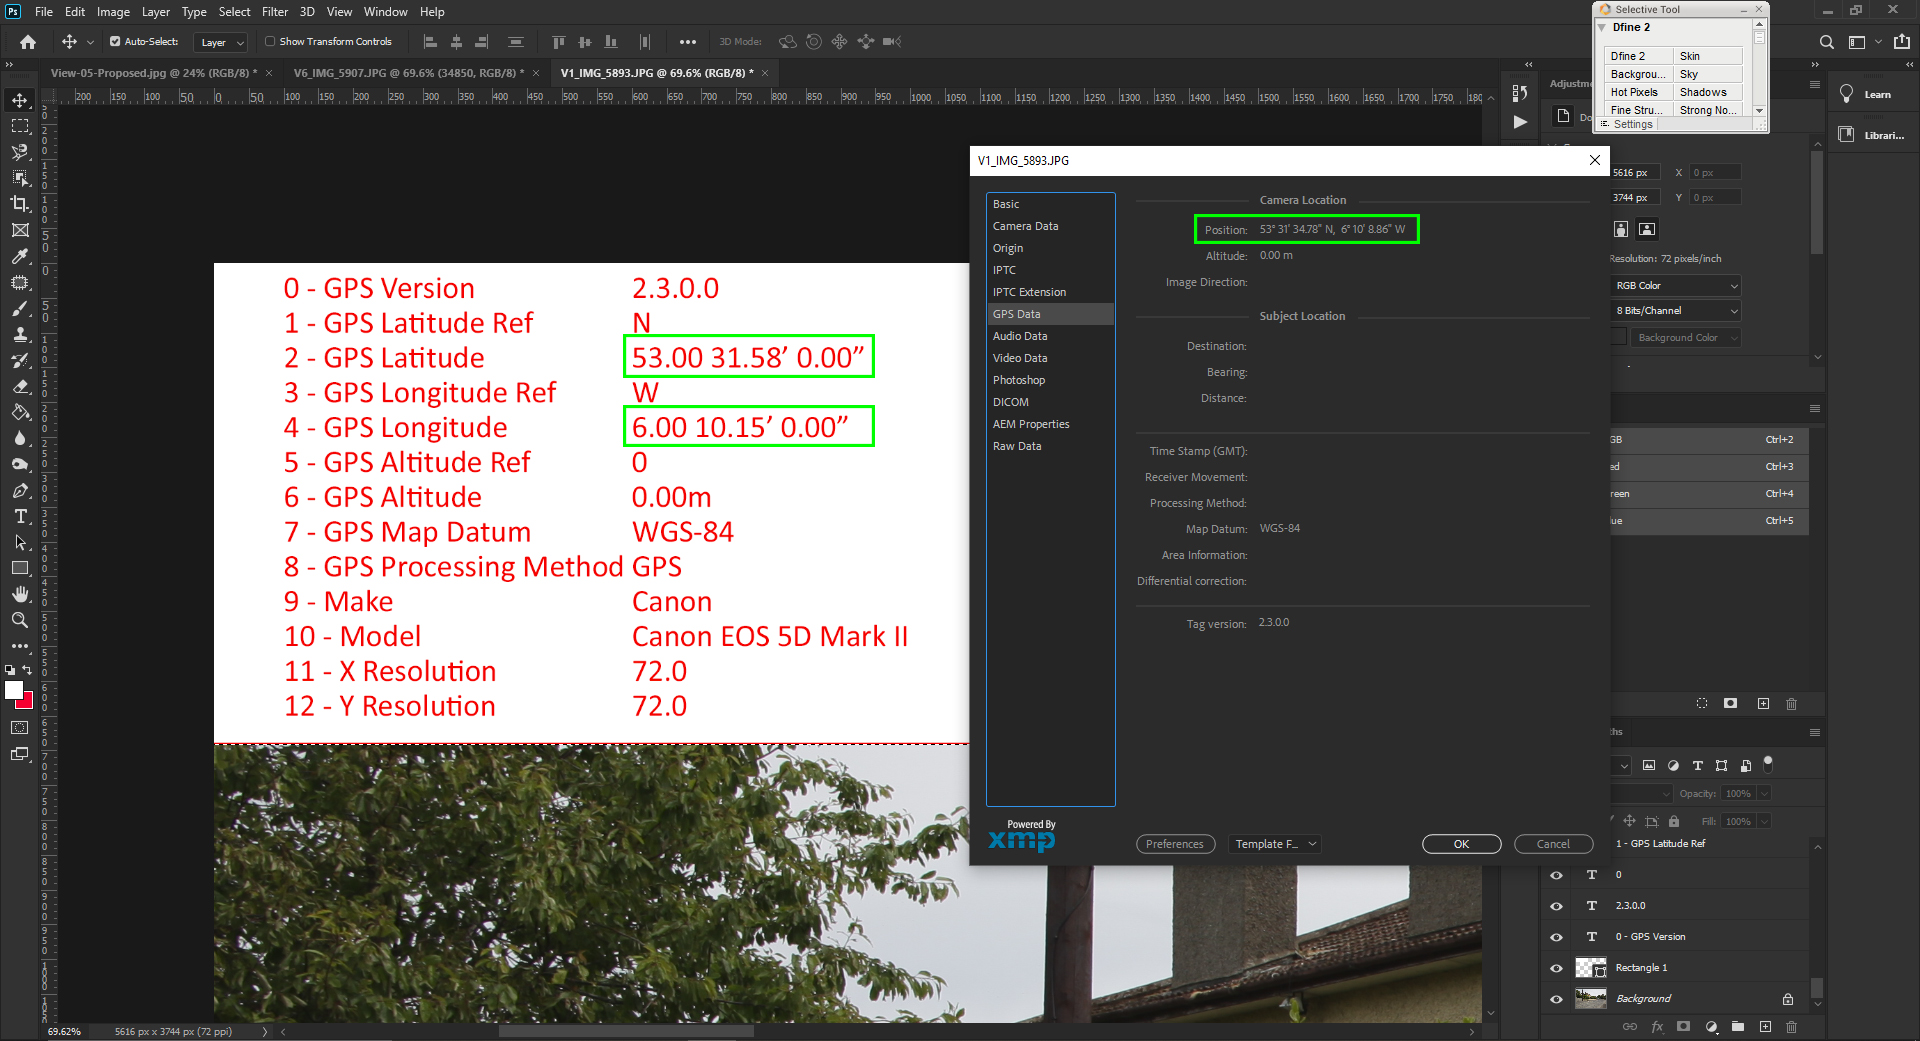
Task: Open the Background Color dropdown
Action: coord(1685,338)
